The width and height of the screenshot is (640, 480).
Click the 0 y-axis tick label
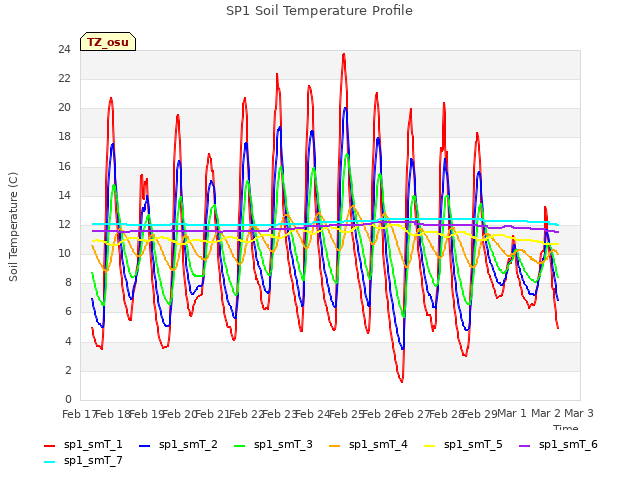pos(68,399)
